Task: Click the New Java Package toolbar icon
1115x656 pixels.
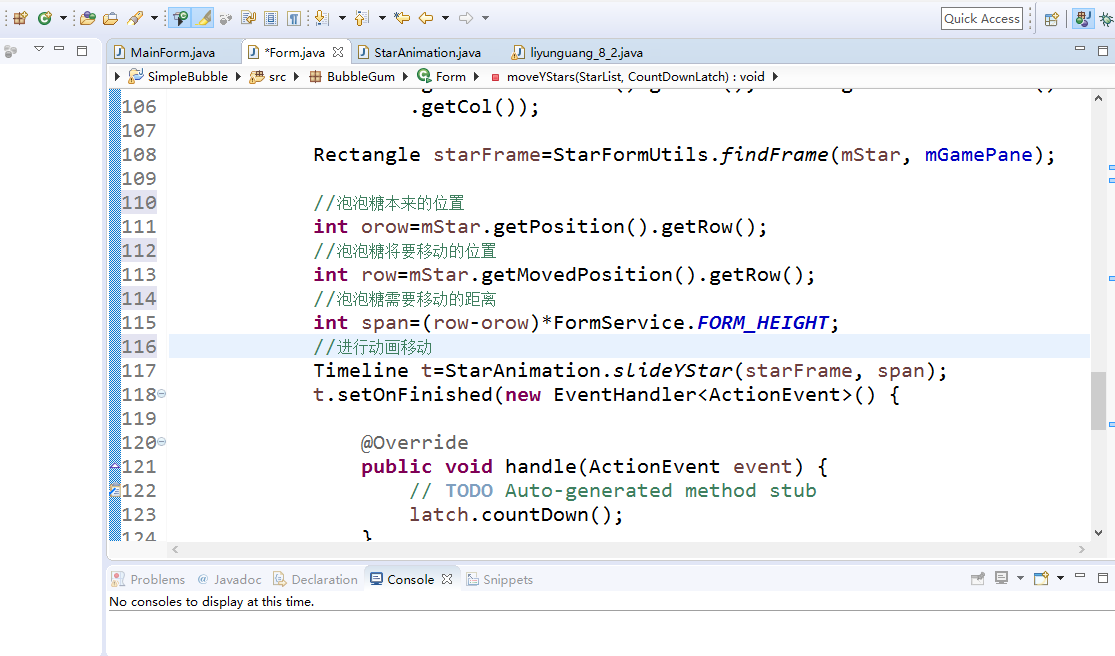Action: click(20, 18)
